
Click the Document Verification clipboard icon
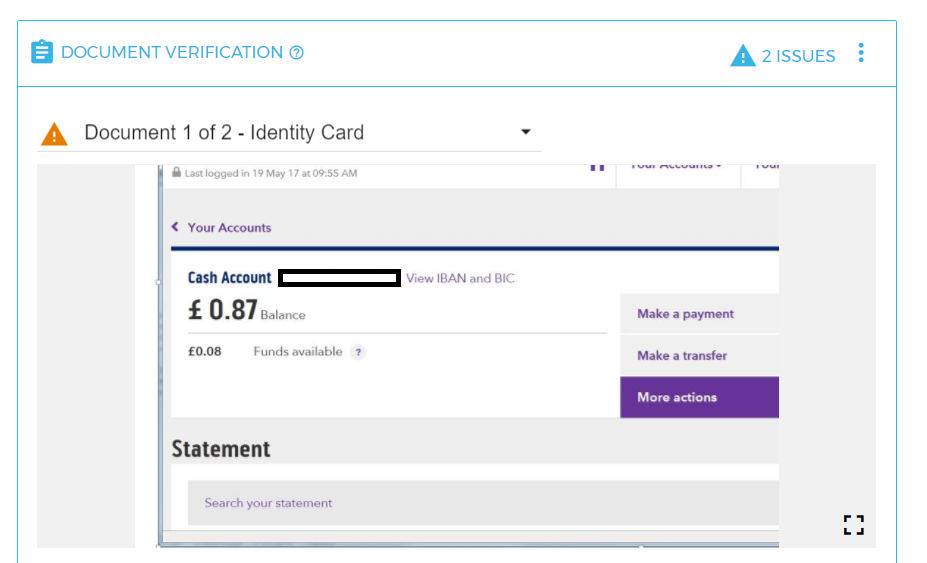tap(42, 52)
